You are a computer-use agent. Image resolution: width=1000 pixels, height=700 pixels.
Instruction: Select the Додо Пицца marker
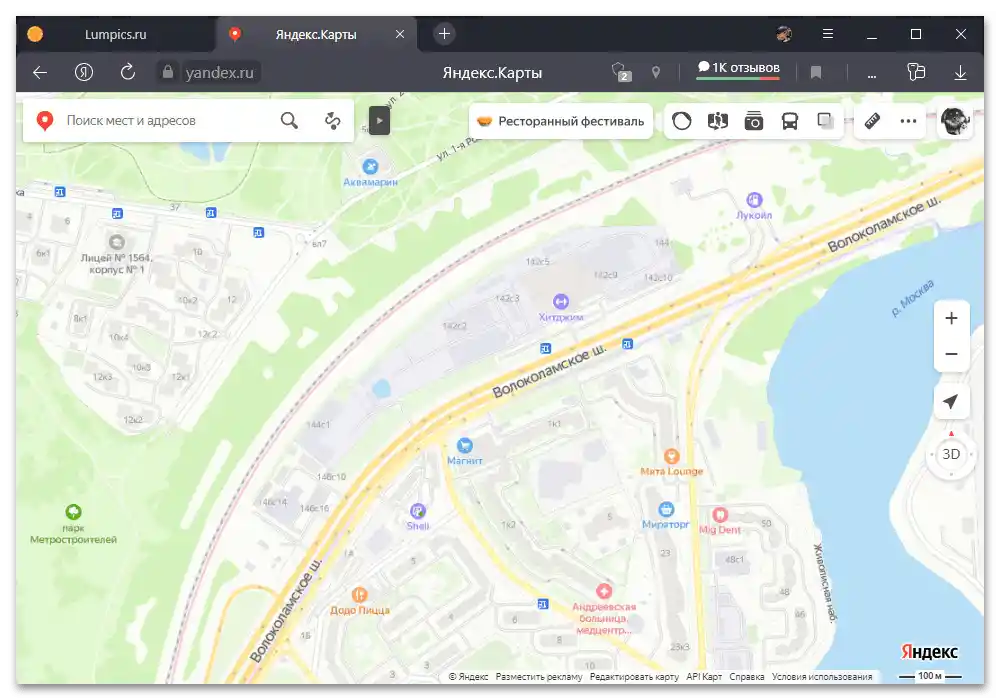point(360,595)
